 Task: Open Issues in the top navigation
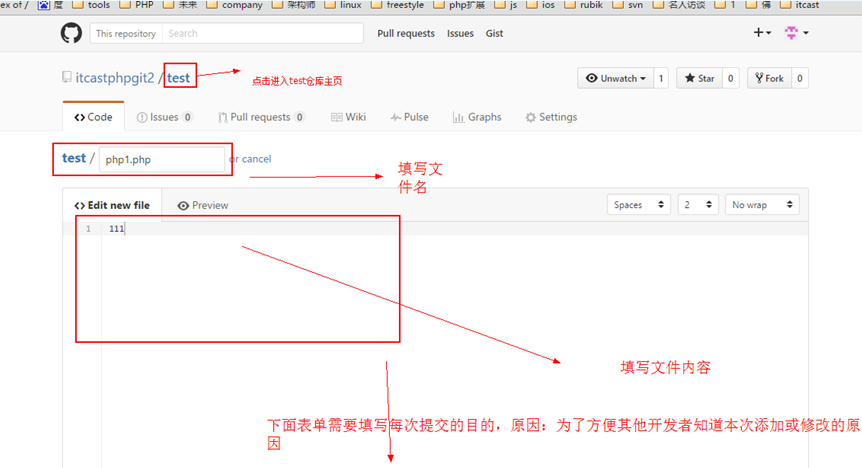pyautogui.click(x=460, y=34)
